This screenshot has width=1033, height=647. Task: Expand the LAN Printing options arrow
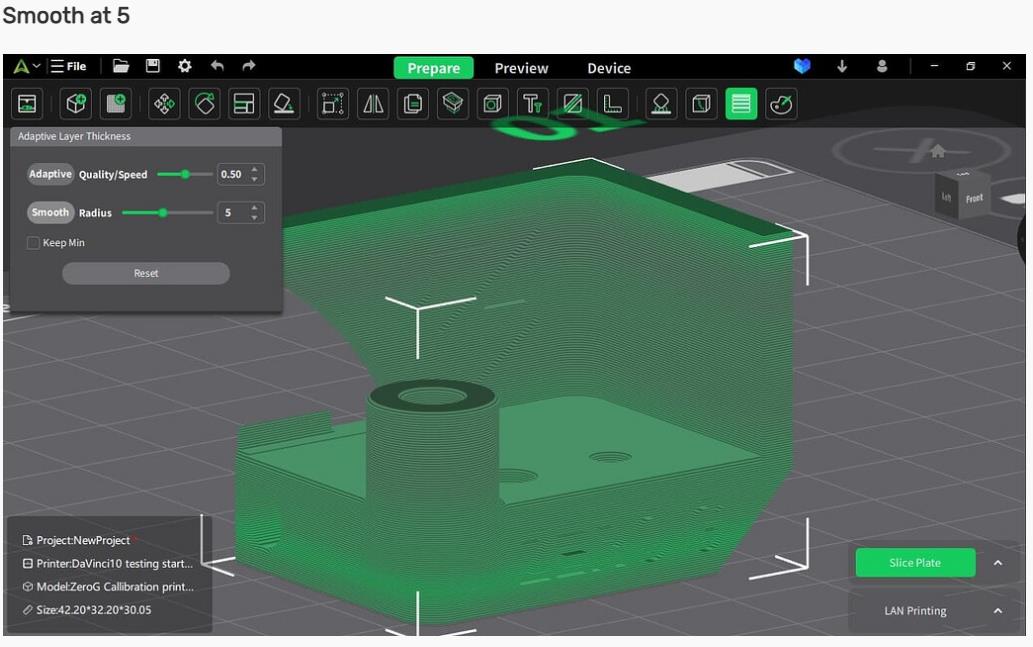(997, 611)
